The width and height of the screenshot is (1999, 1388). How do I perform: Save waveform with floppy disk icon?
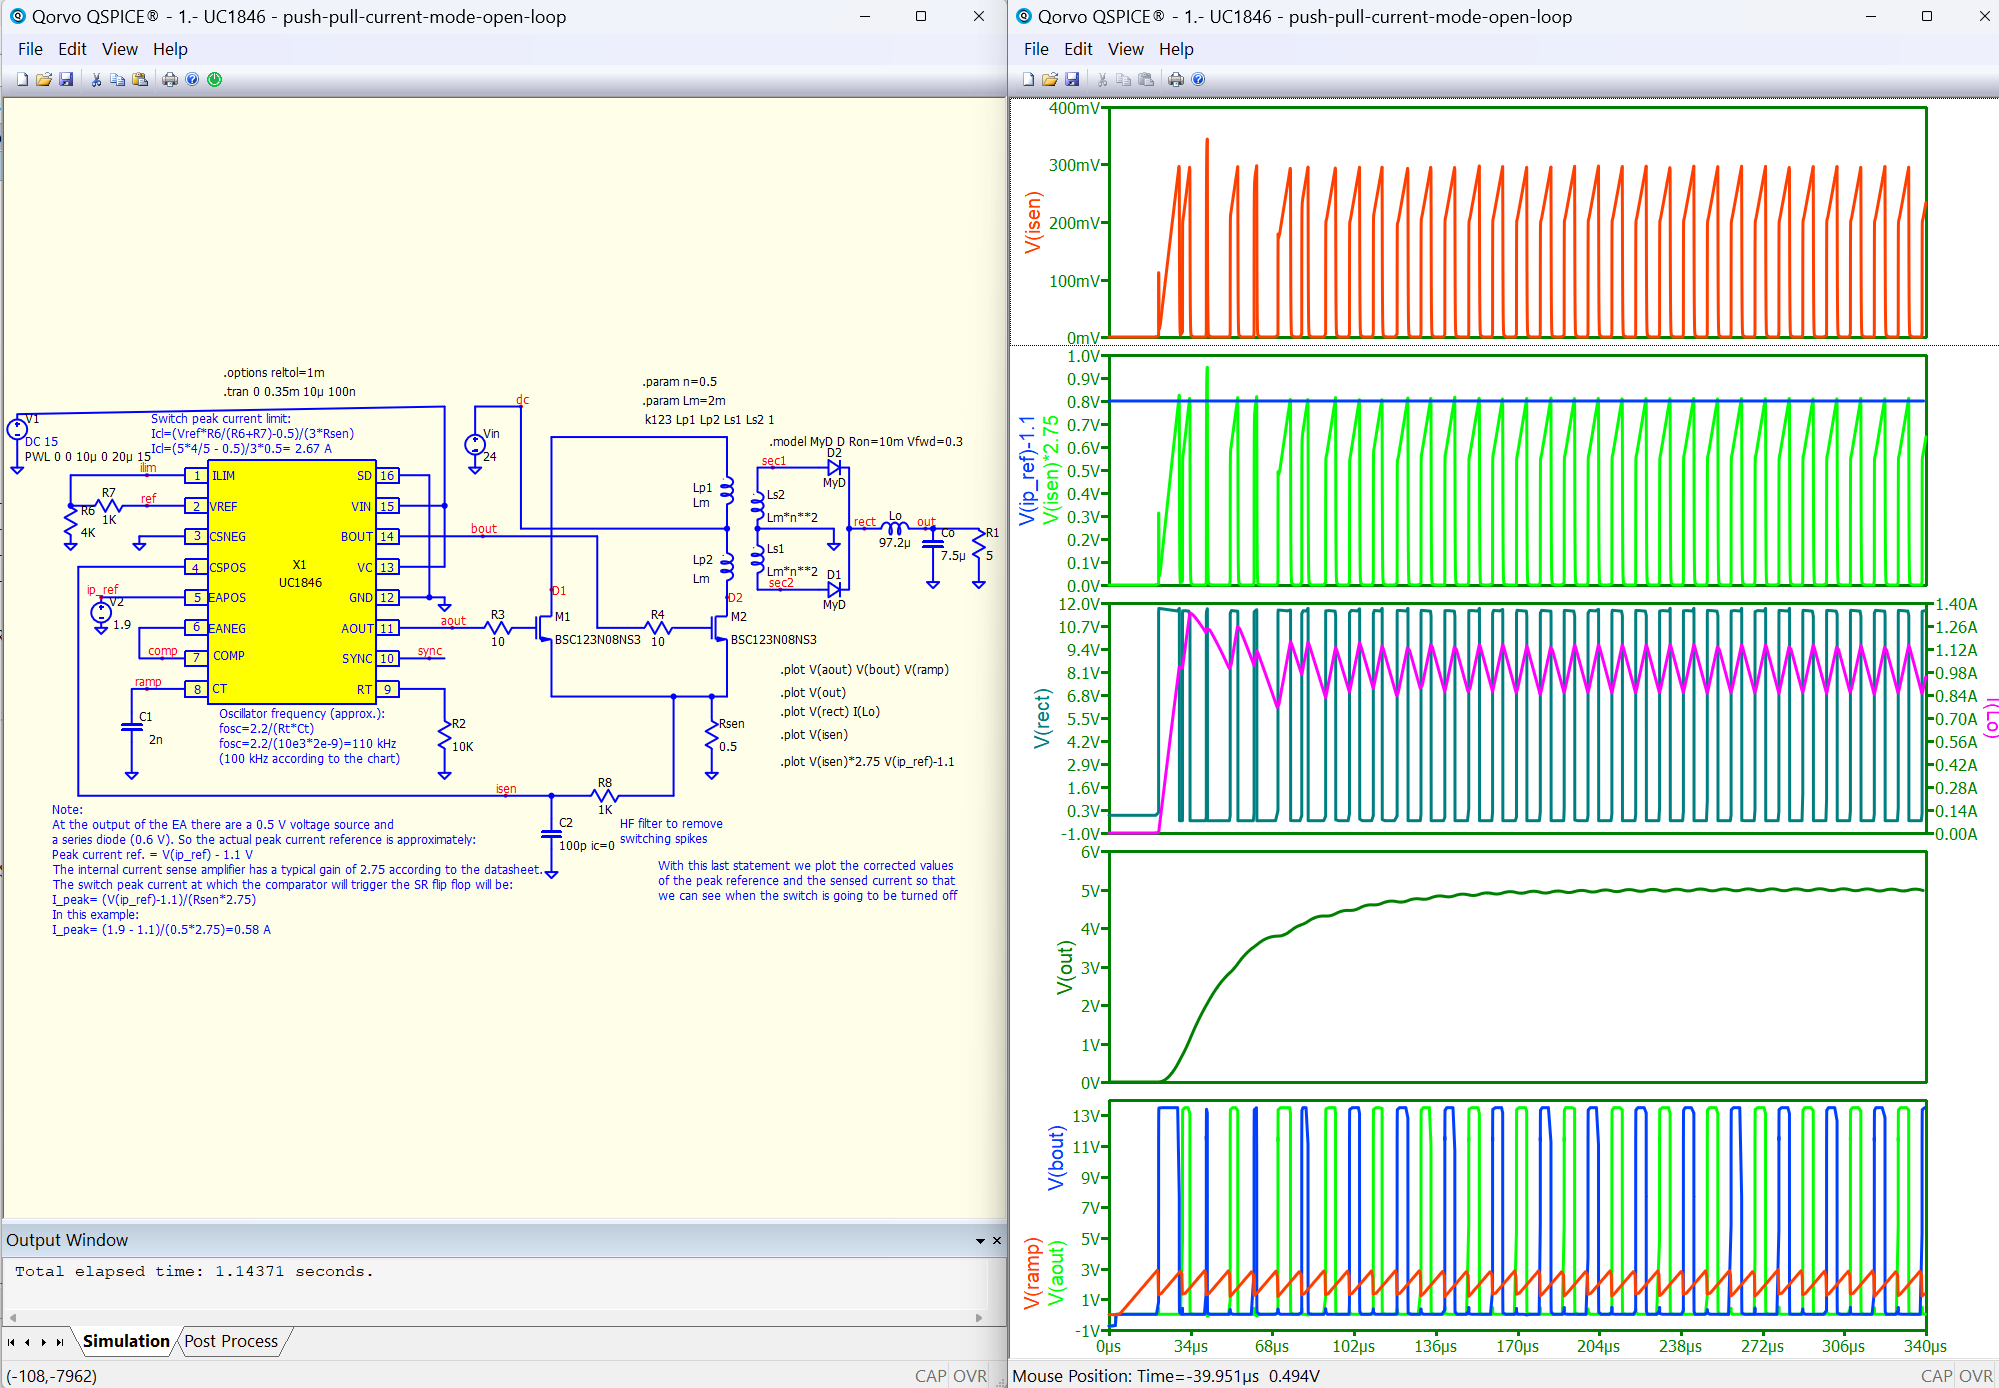coord(1072,80)
